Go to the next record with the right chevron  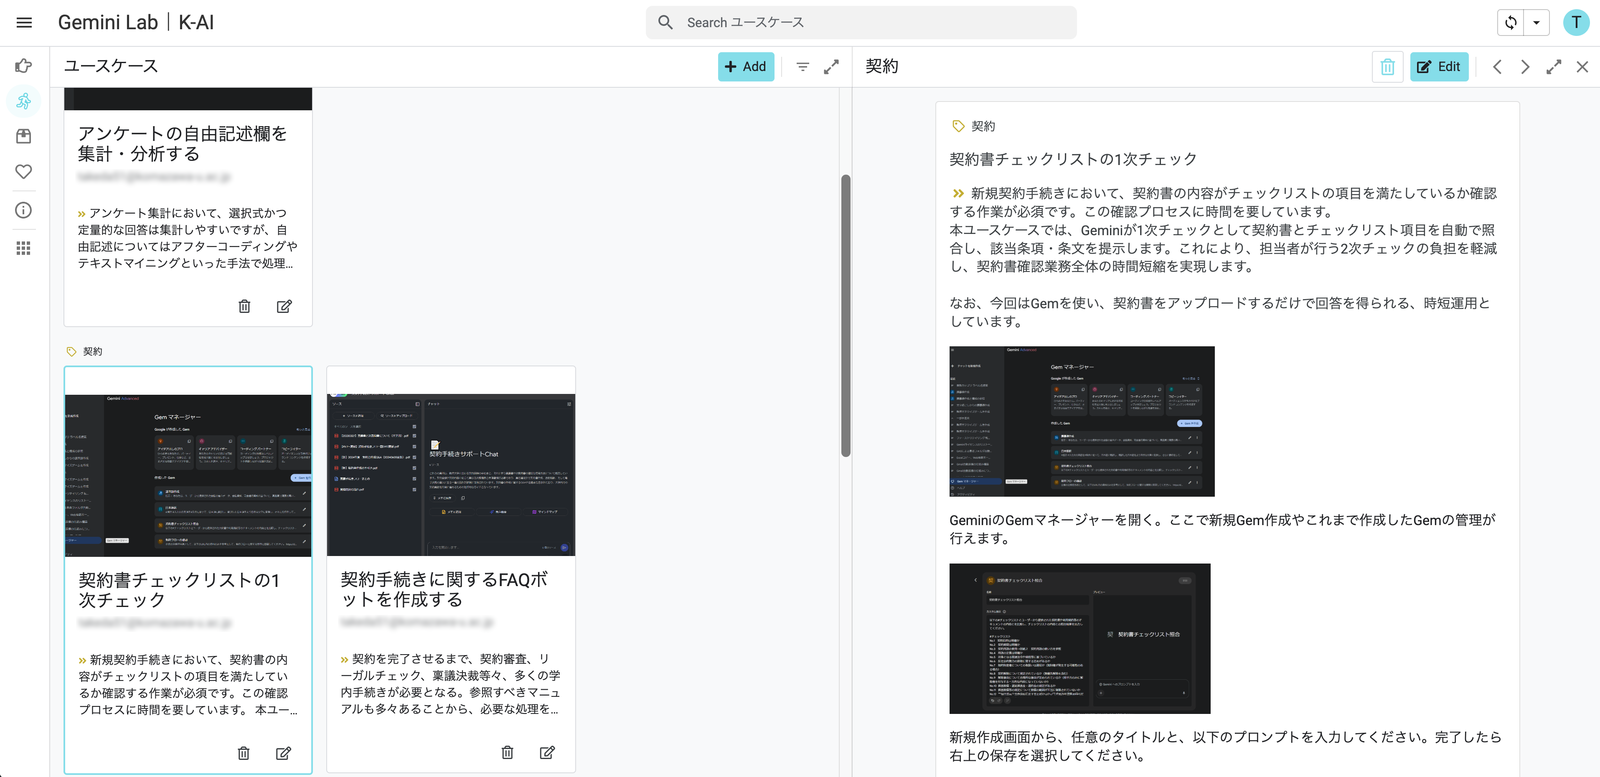tap(1525, 67)
